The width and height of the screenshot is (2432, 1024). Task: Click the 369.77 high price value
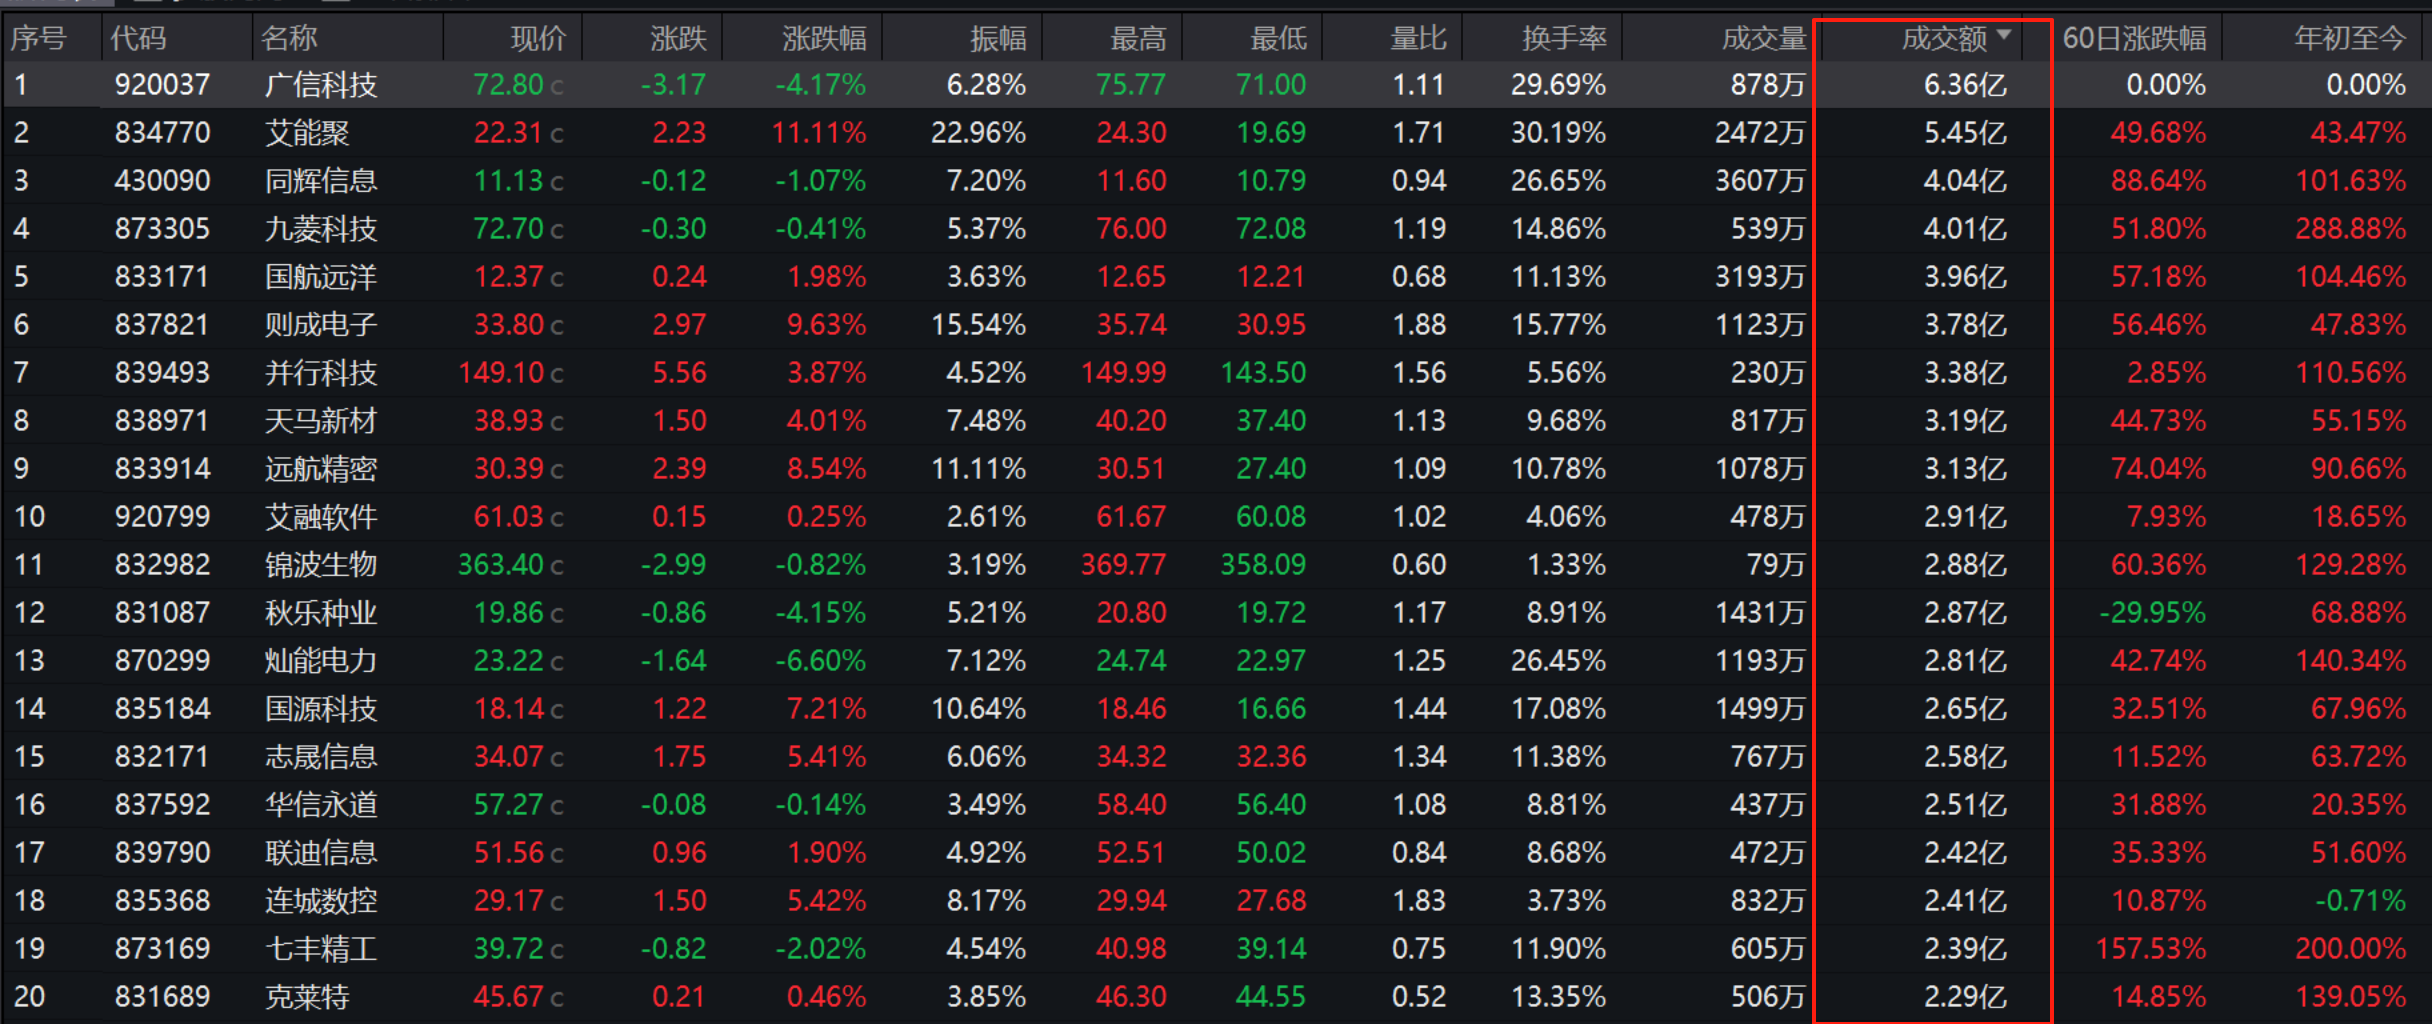(1124, 565)
